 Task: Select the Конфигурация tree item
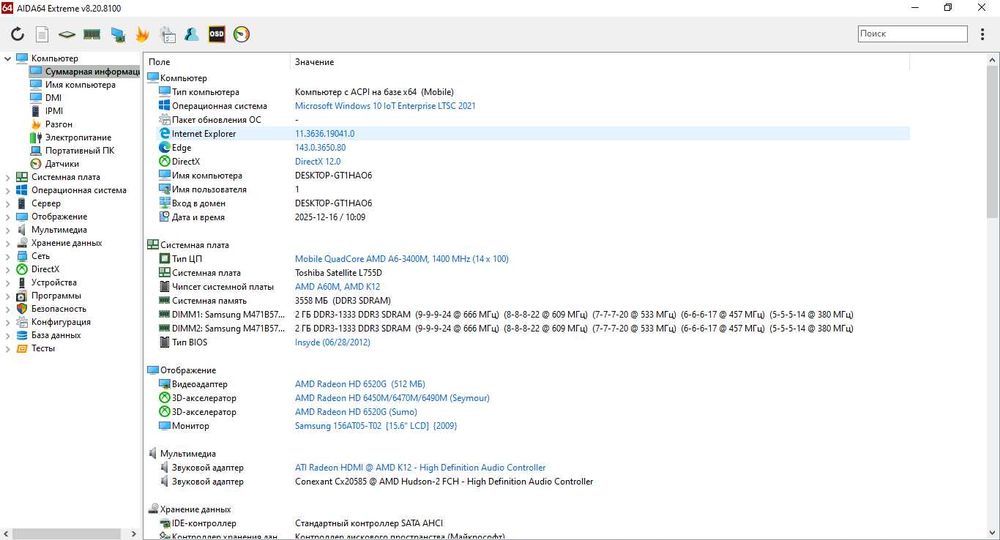click(x=61, y=322)
